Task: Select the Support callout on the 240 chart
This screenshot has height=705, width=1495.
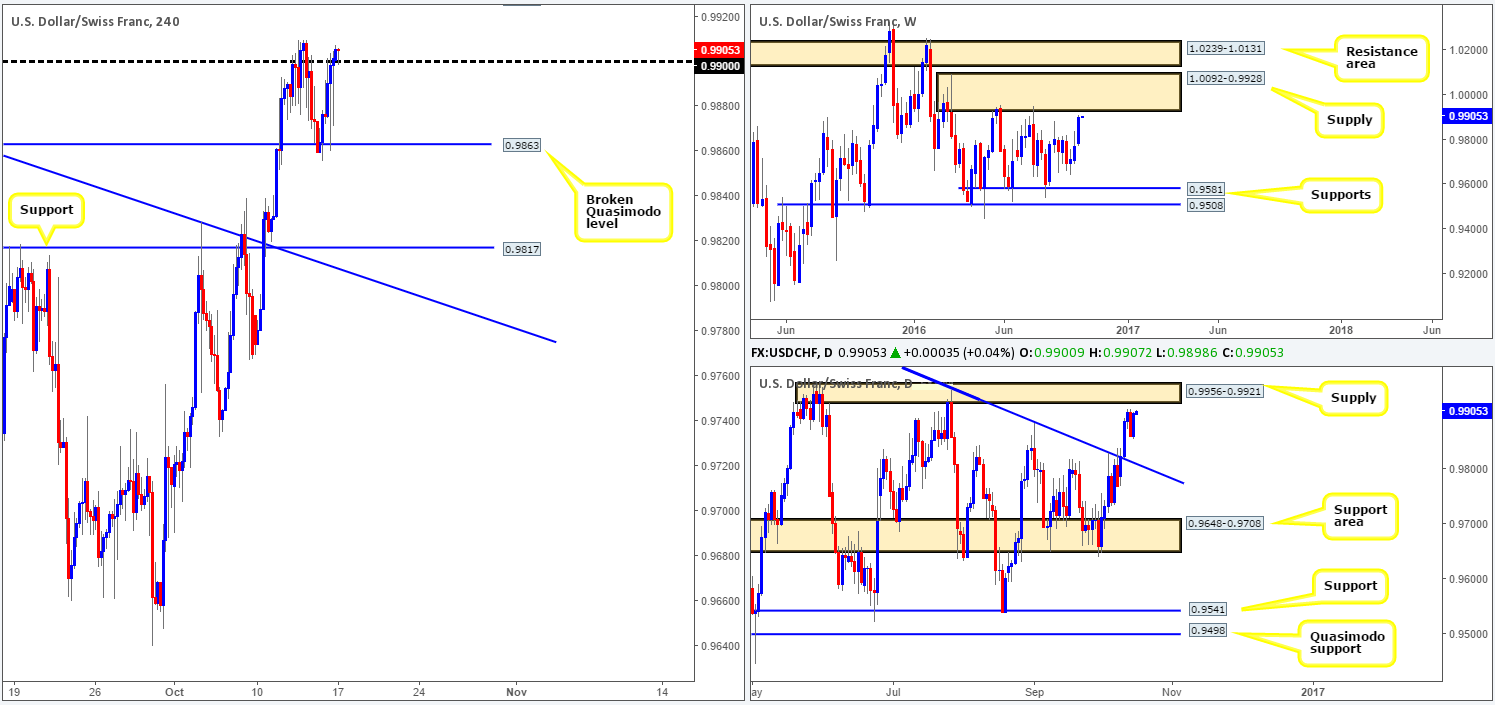Action: click(x=47, y=211)
